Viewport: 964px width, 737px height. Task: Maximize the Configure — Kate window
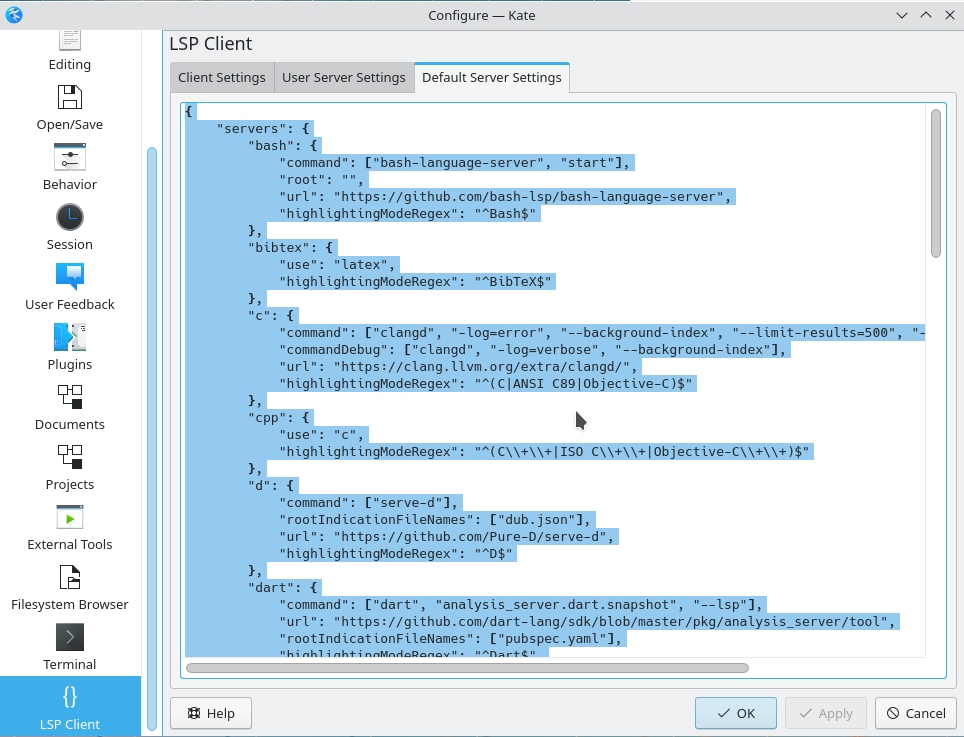[x=926, y=15]
